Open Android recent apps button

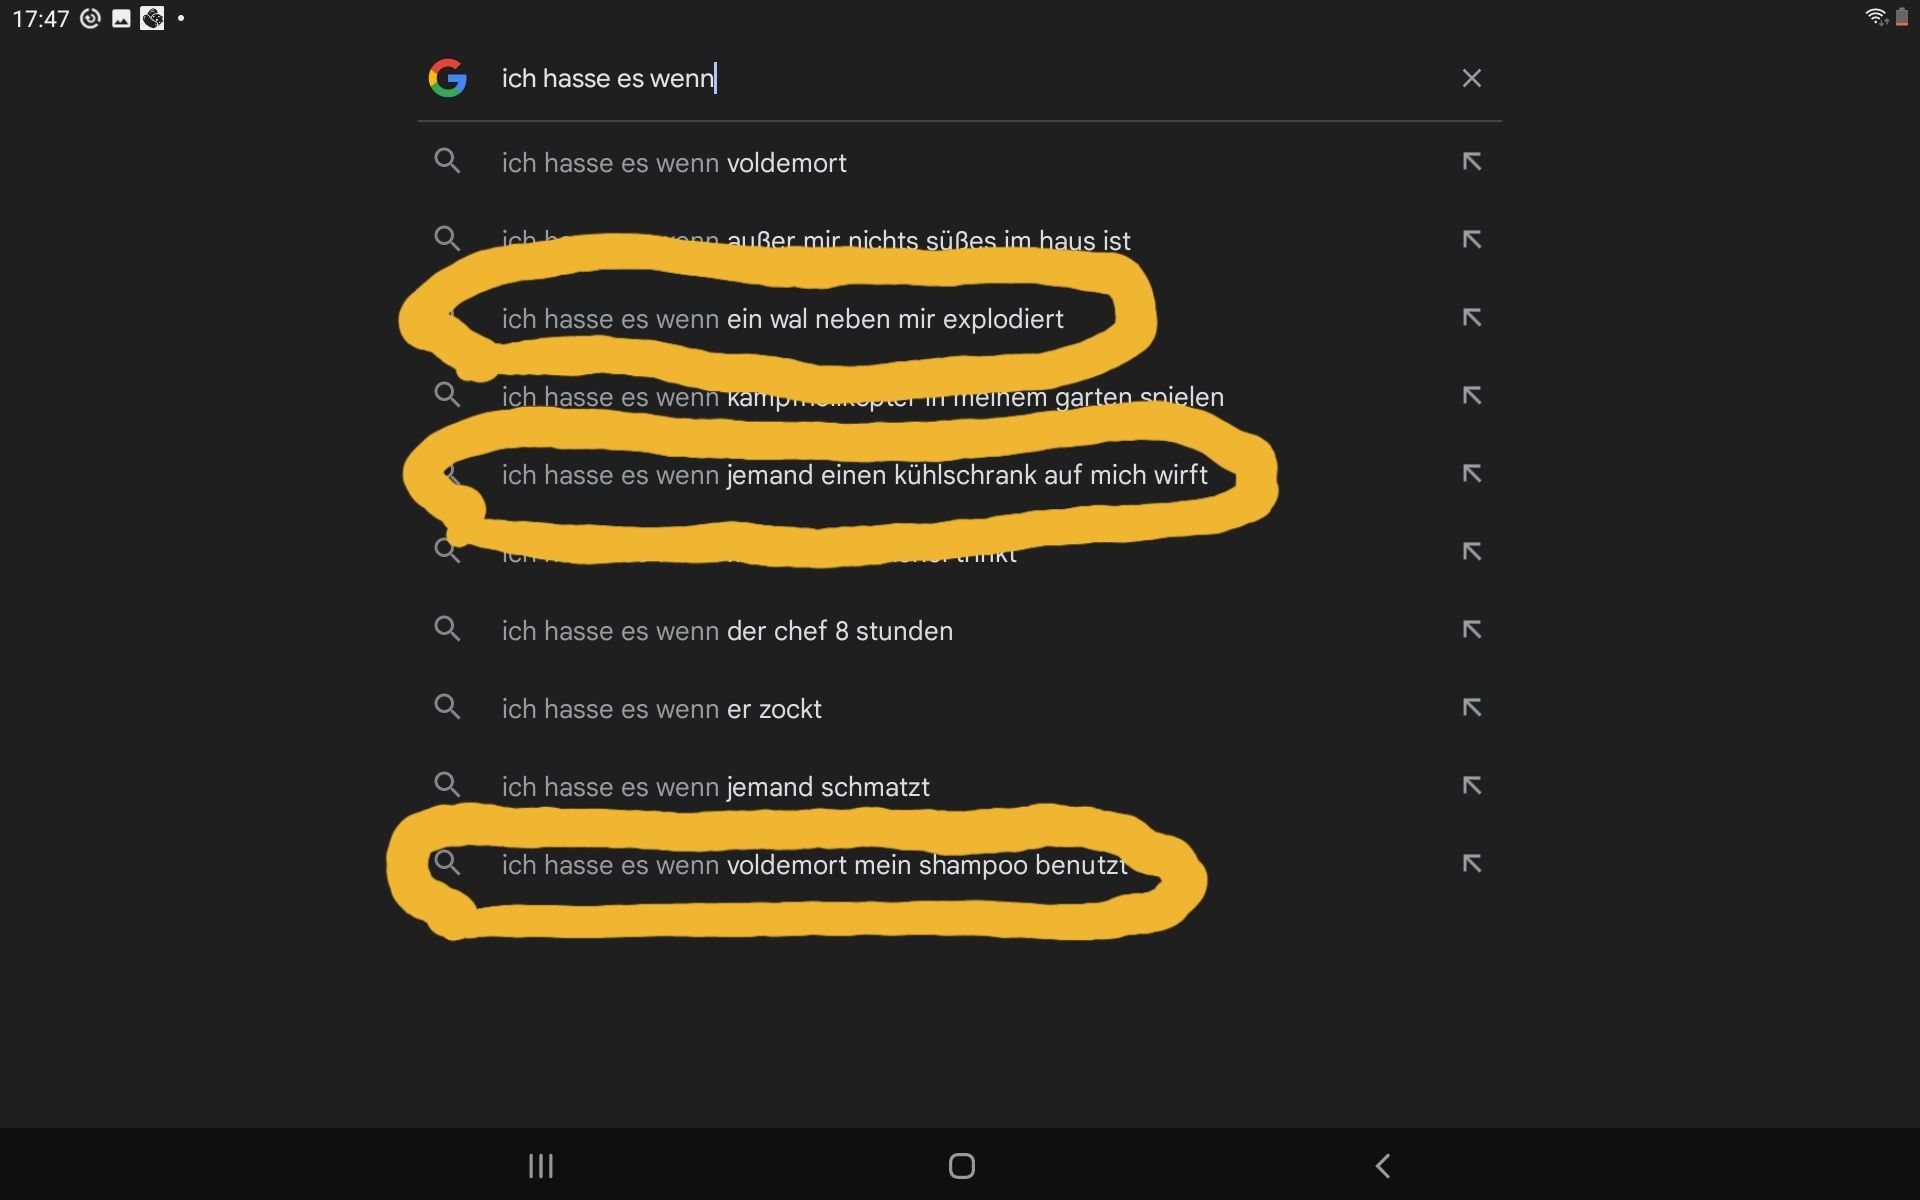coord(541,1165)
